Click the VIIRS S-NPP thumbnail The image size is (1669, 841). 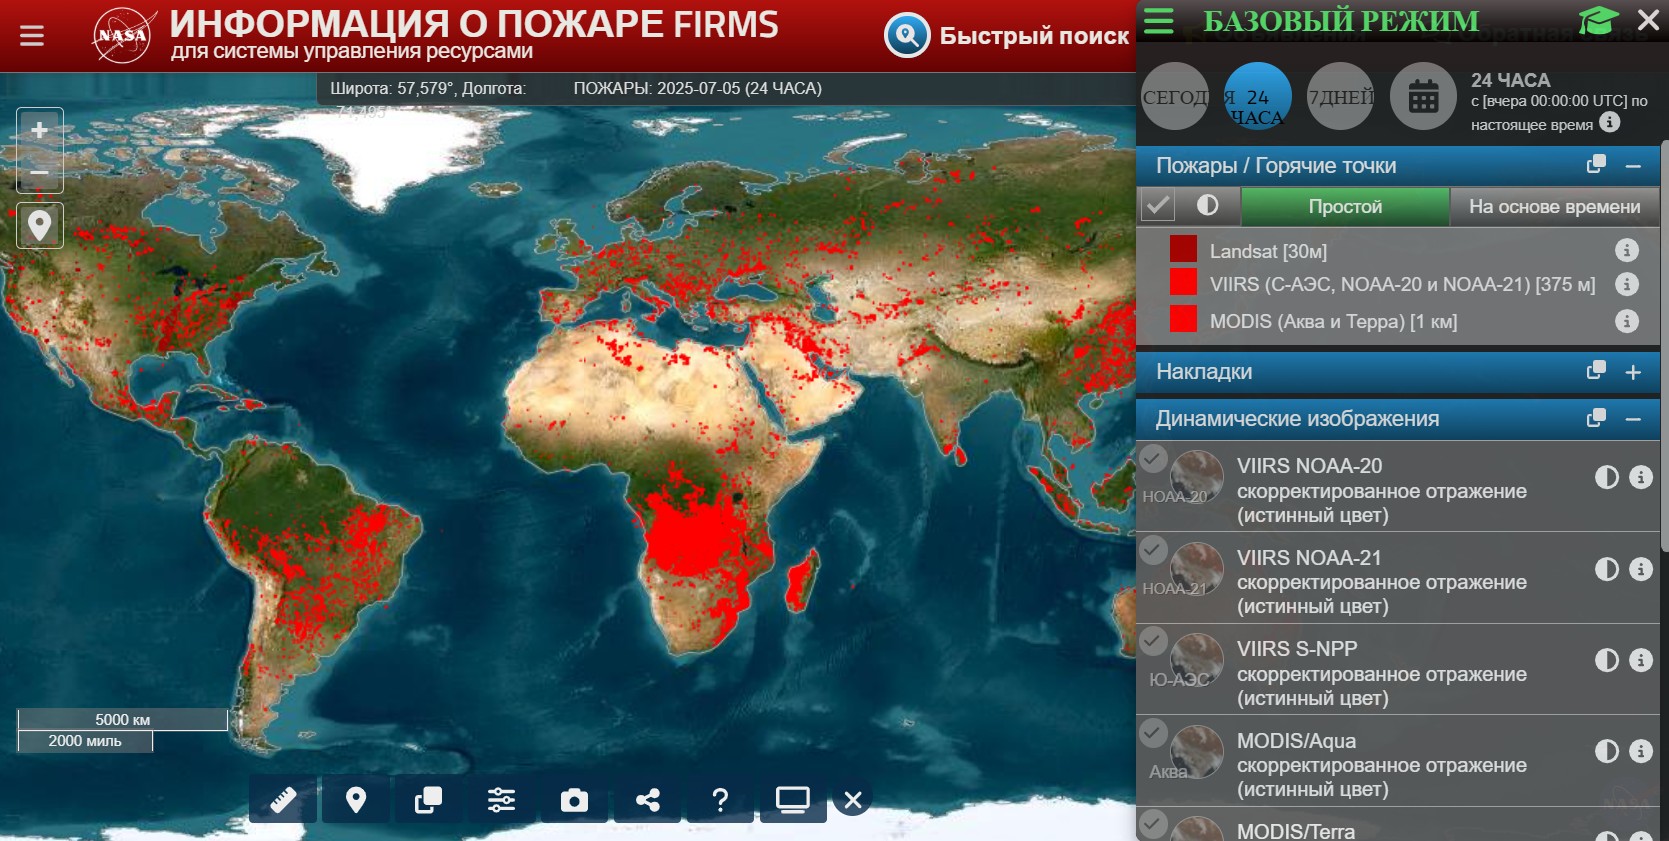point(1197,660)
